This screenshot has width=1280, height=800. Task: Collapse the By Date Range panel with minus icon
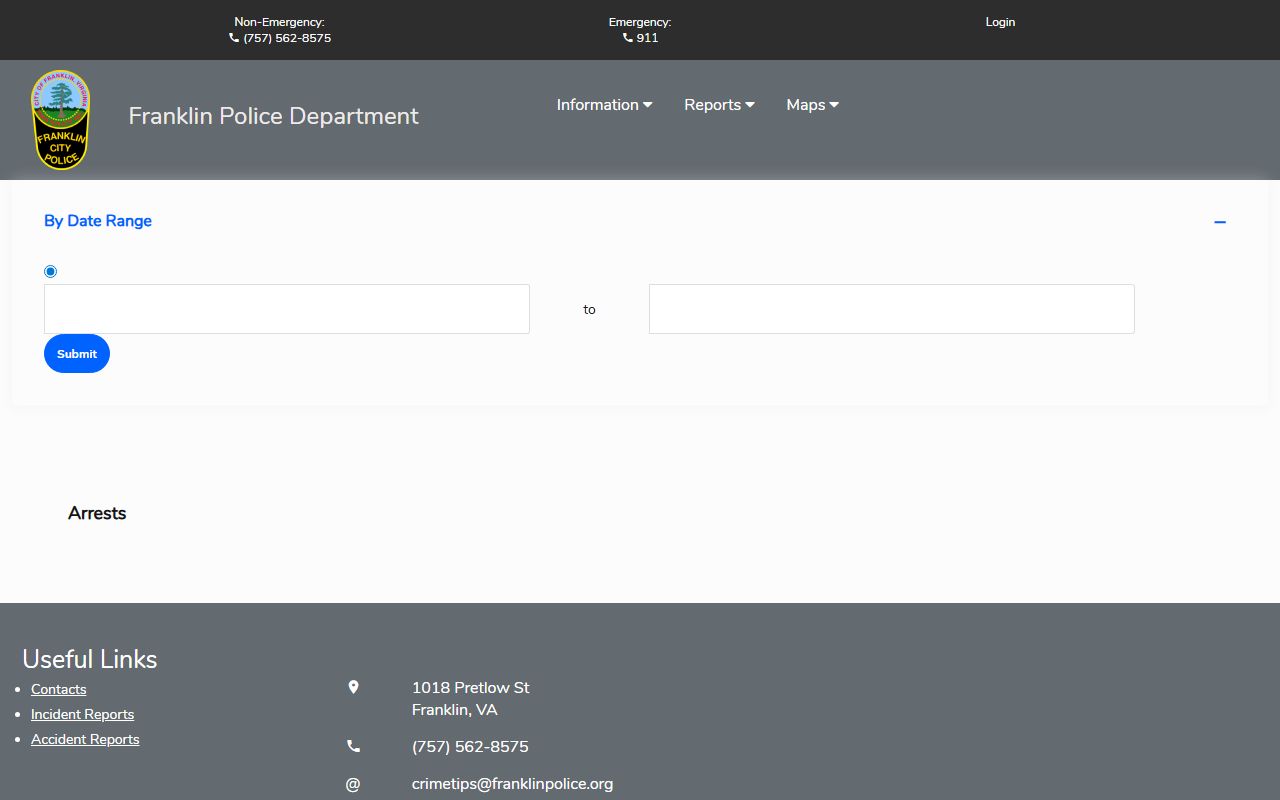[1220, 222]
